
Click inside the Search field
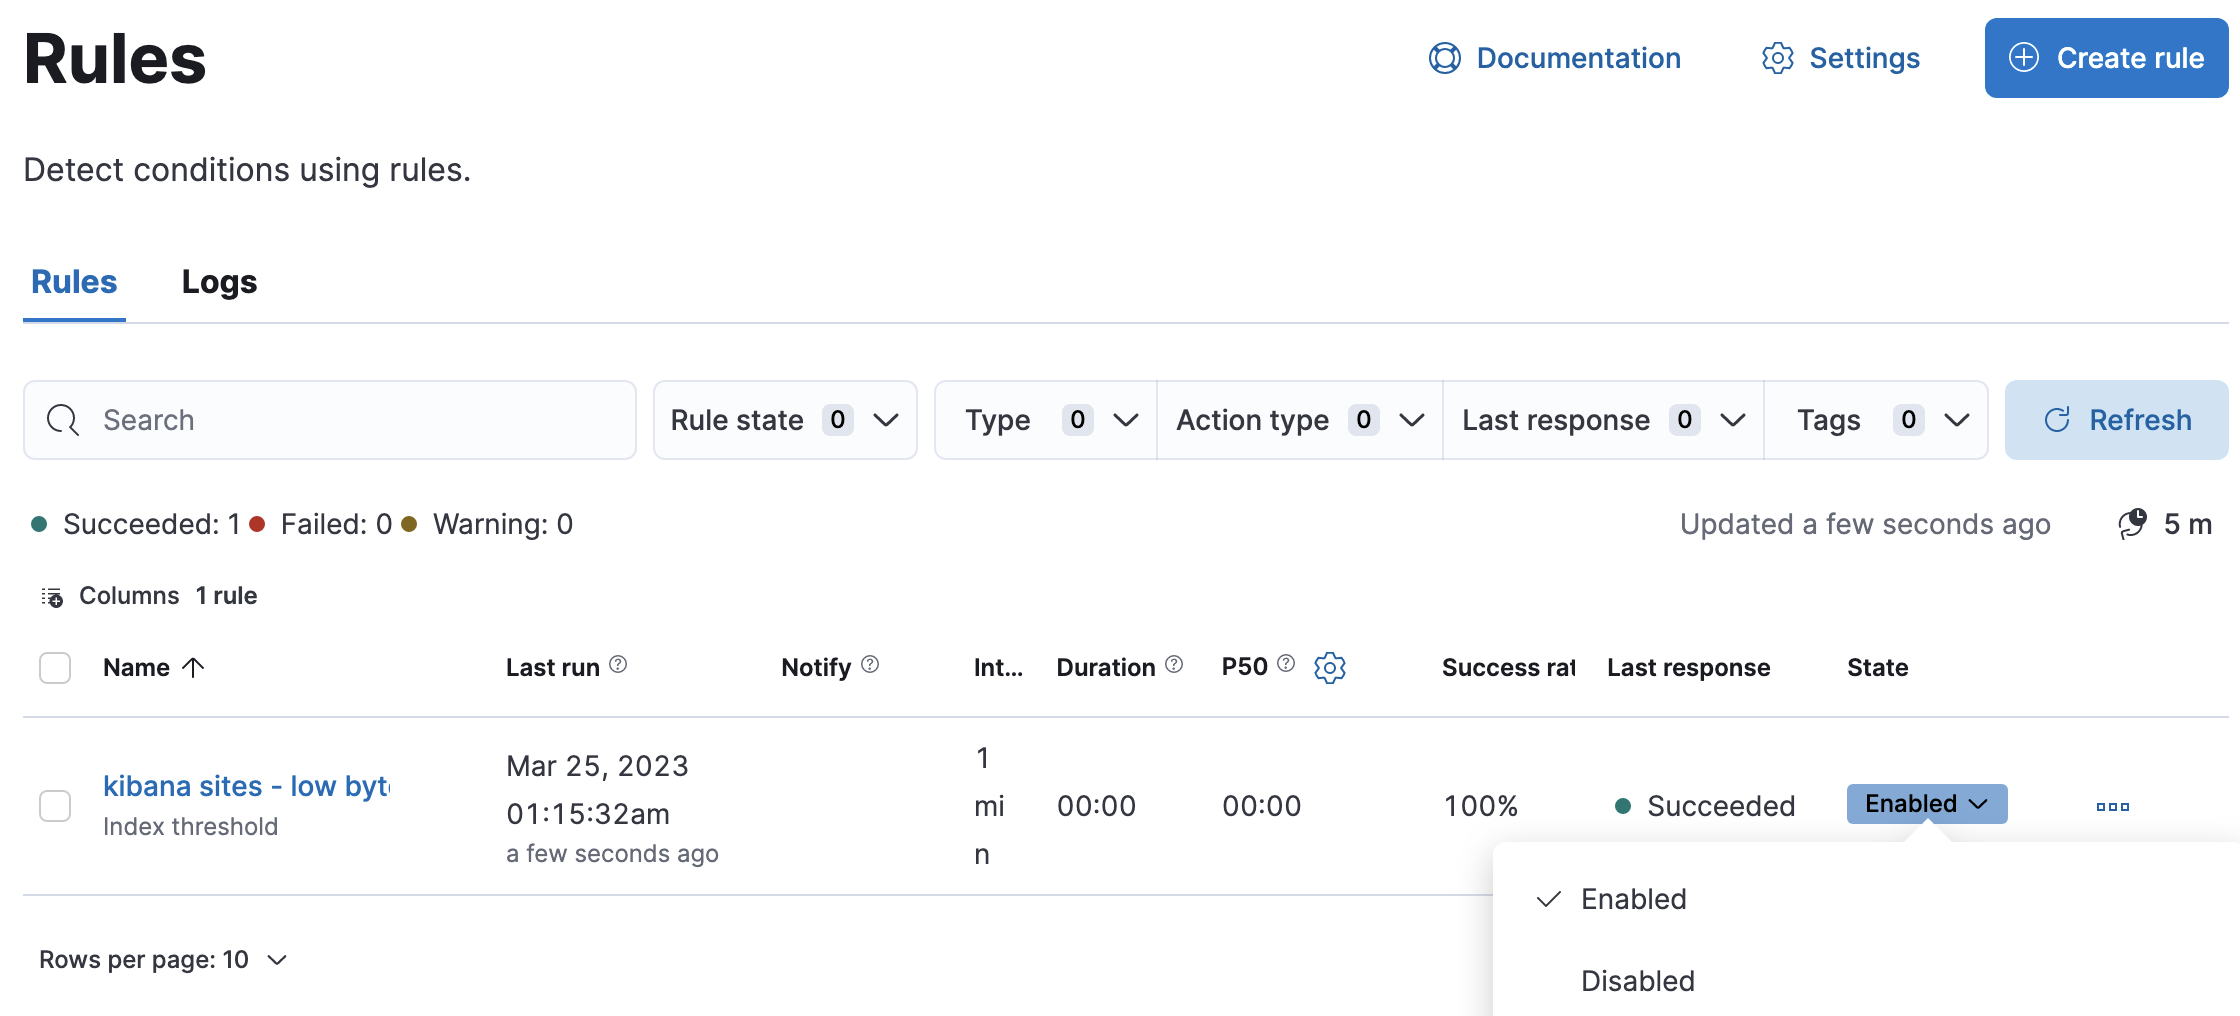pyautogui.click(x=330, y=419)
